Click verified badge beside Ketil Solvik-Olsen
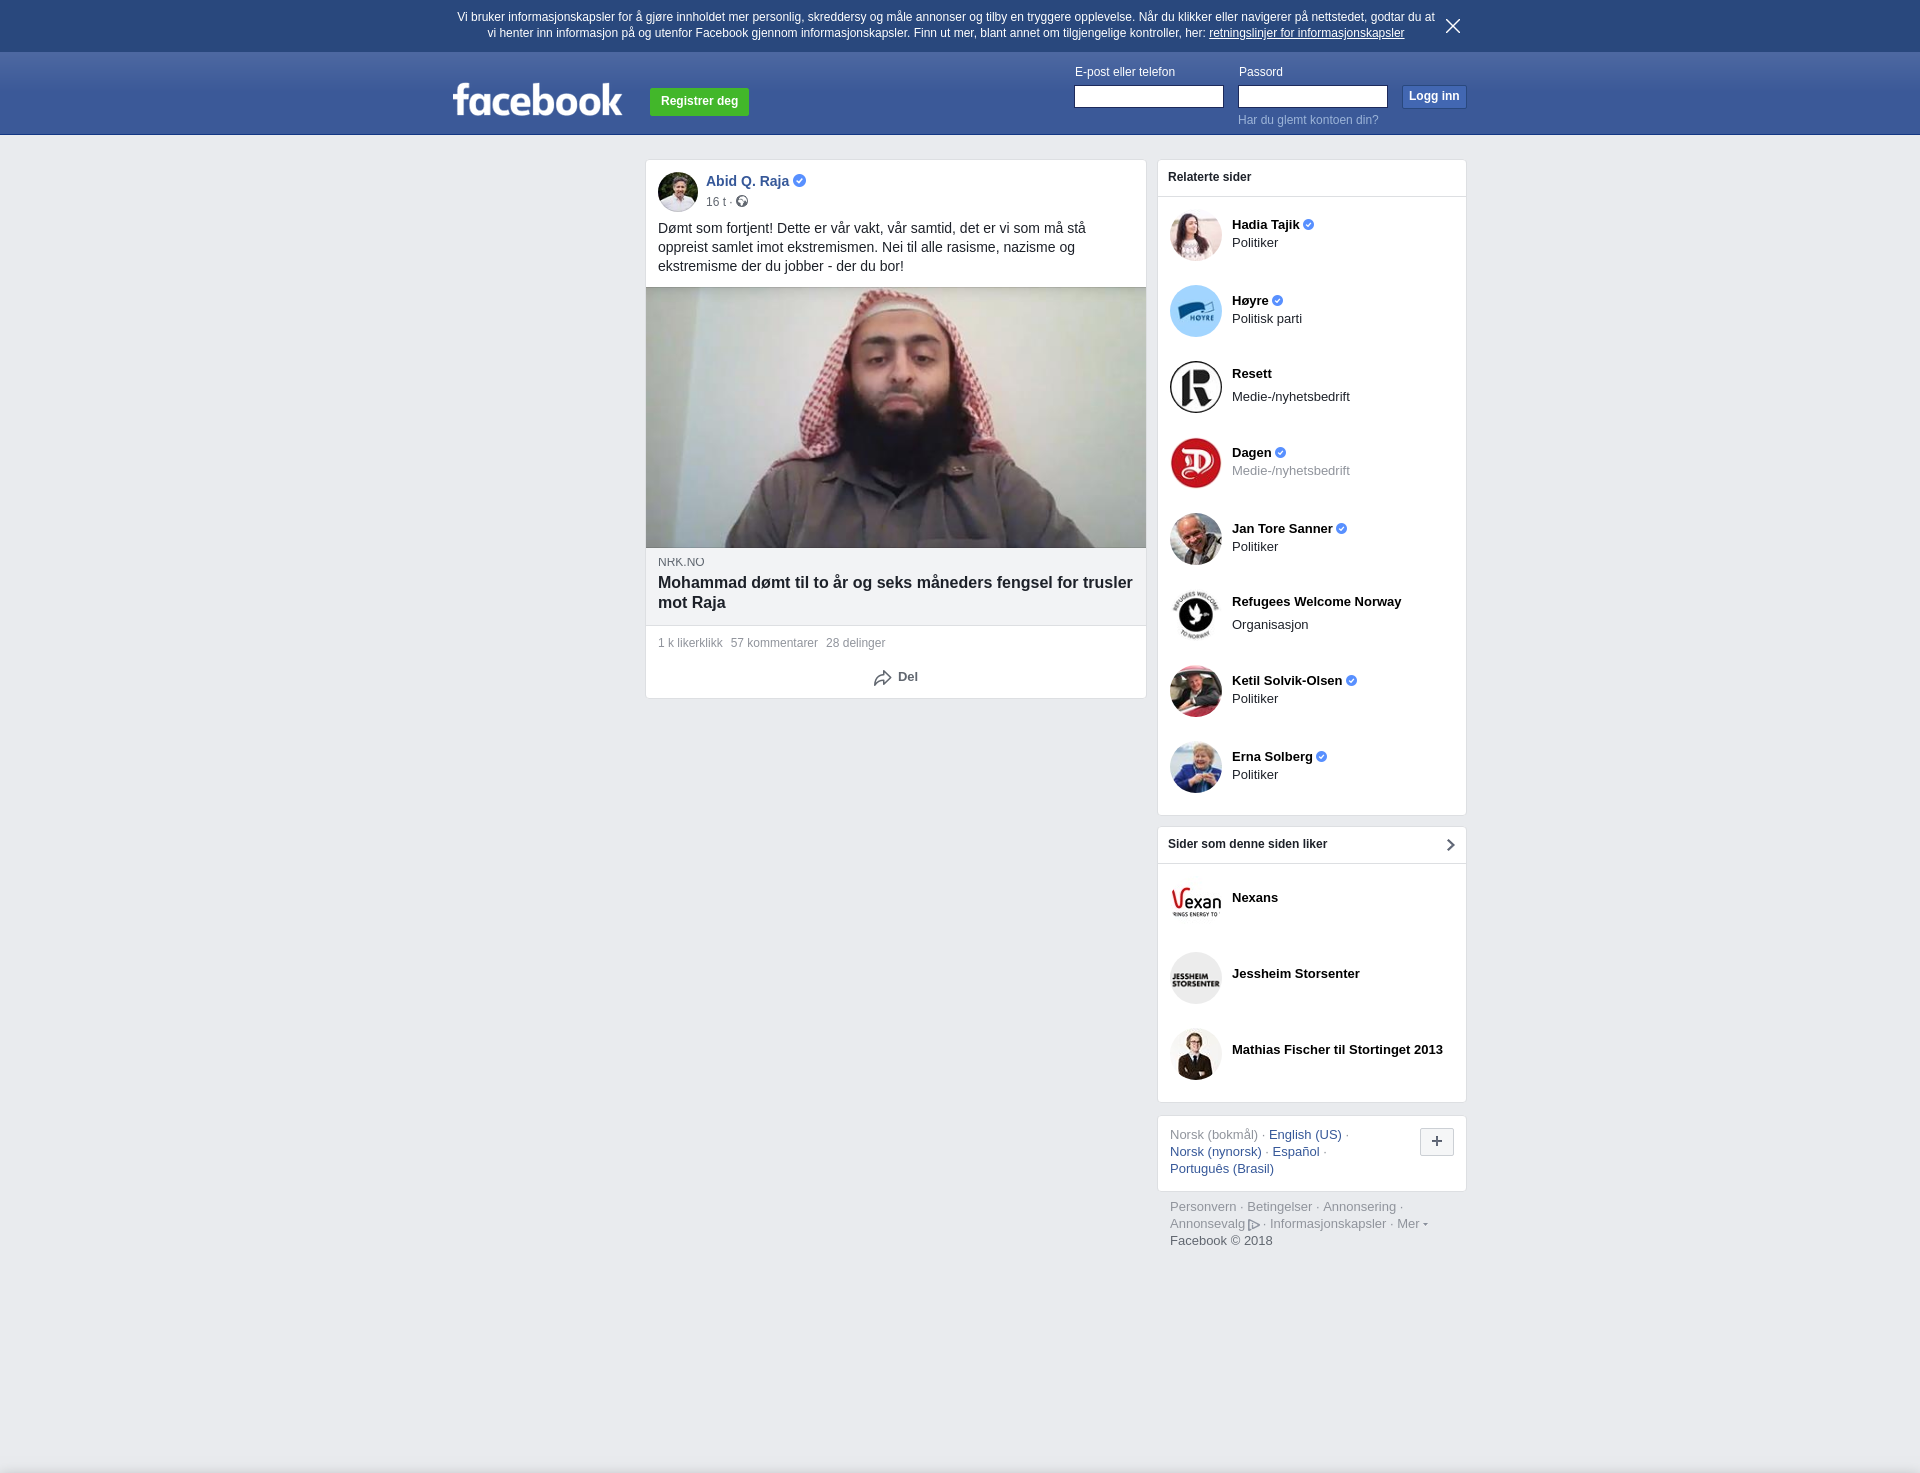 pos(1352,681)
